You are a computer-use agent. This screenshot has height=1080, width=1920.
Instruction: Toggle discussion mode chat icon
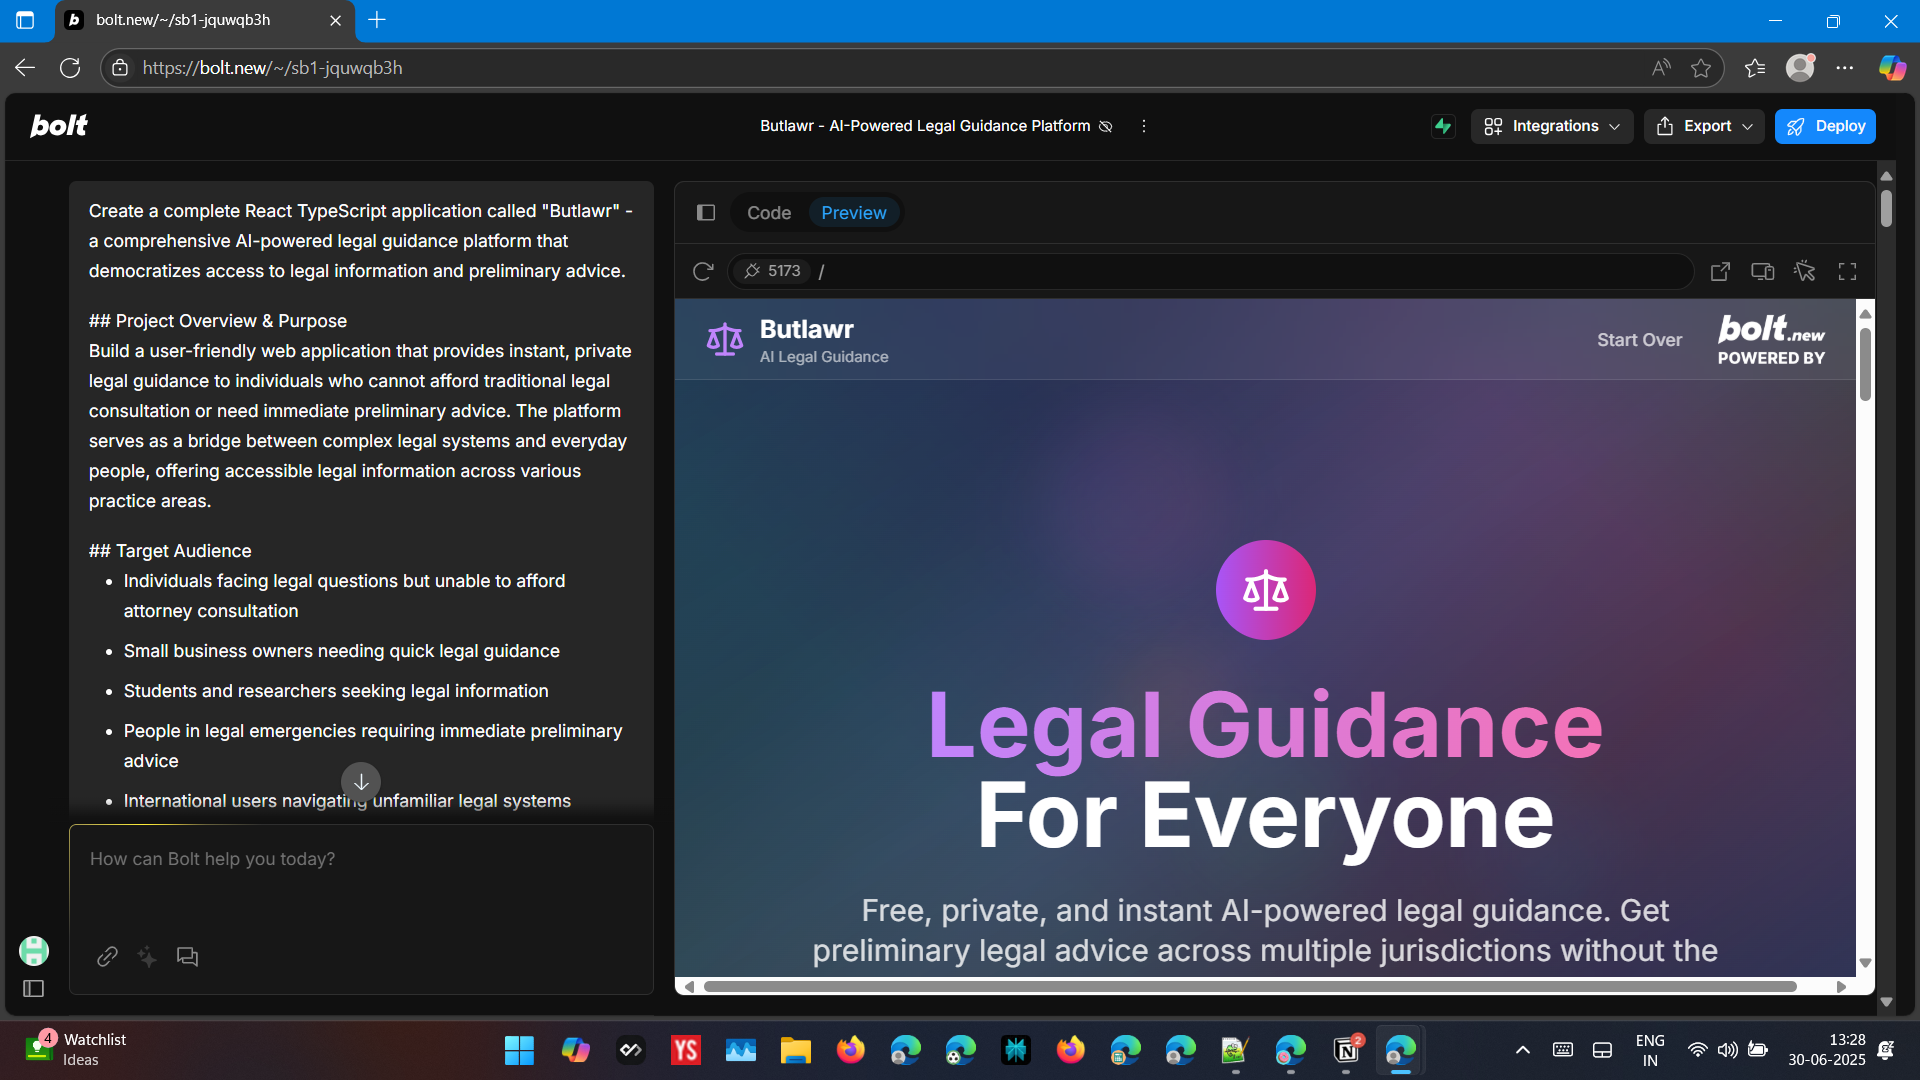coord(187,957)
